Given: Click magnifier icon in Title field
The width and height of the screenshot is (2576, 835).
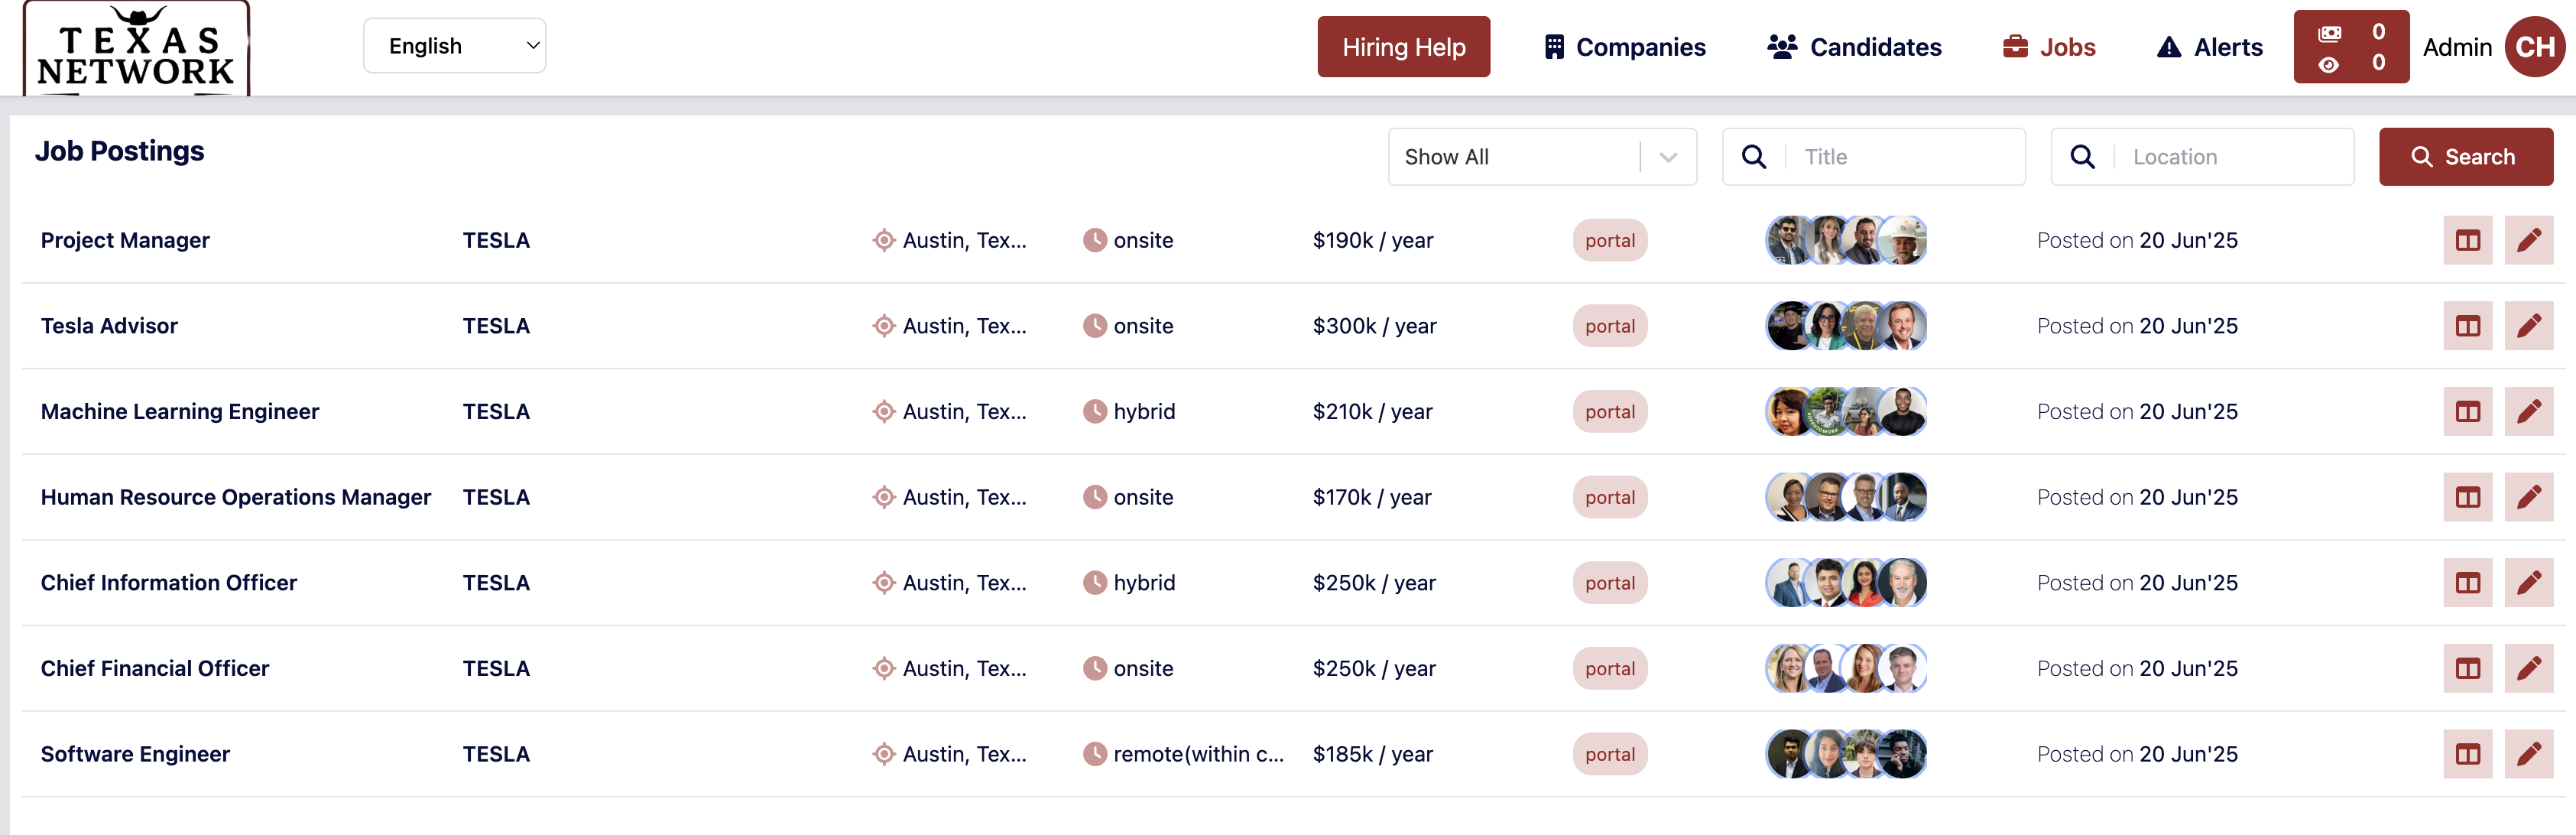Looking at the screenshot, I should (1753, 157).
